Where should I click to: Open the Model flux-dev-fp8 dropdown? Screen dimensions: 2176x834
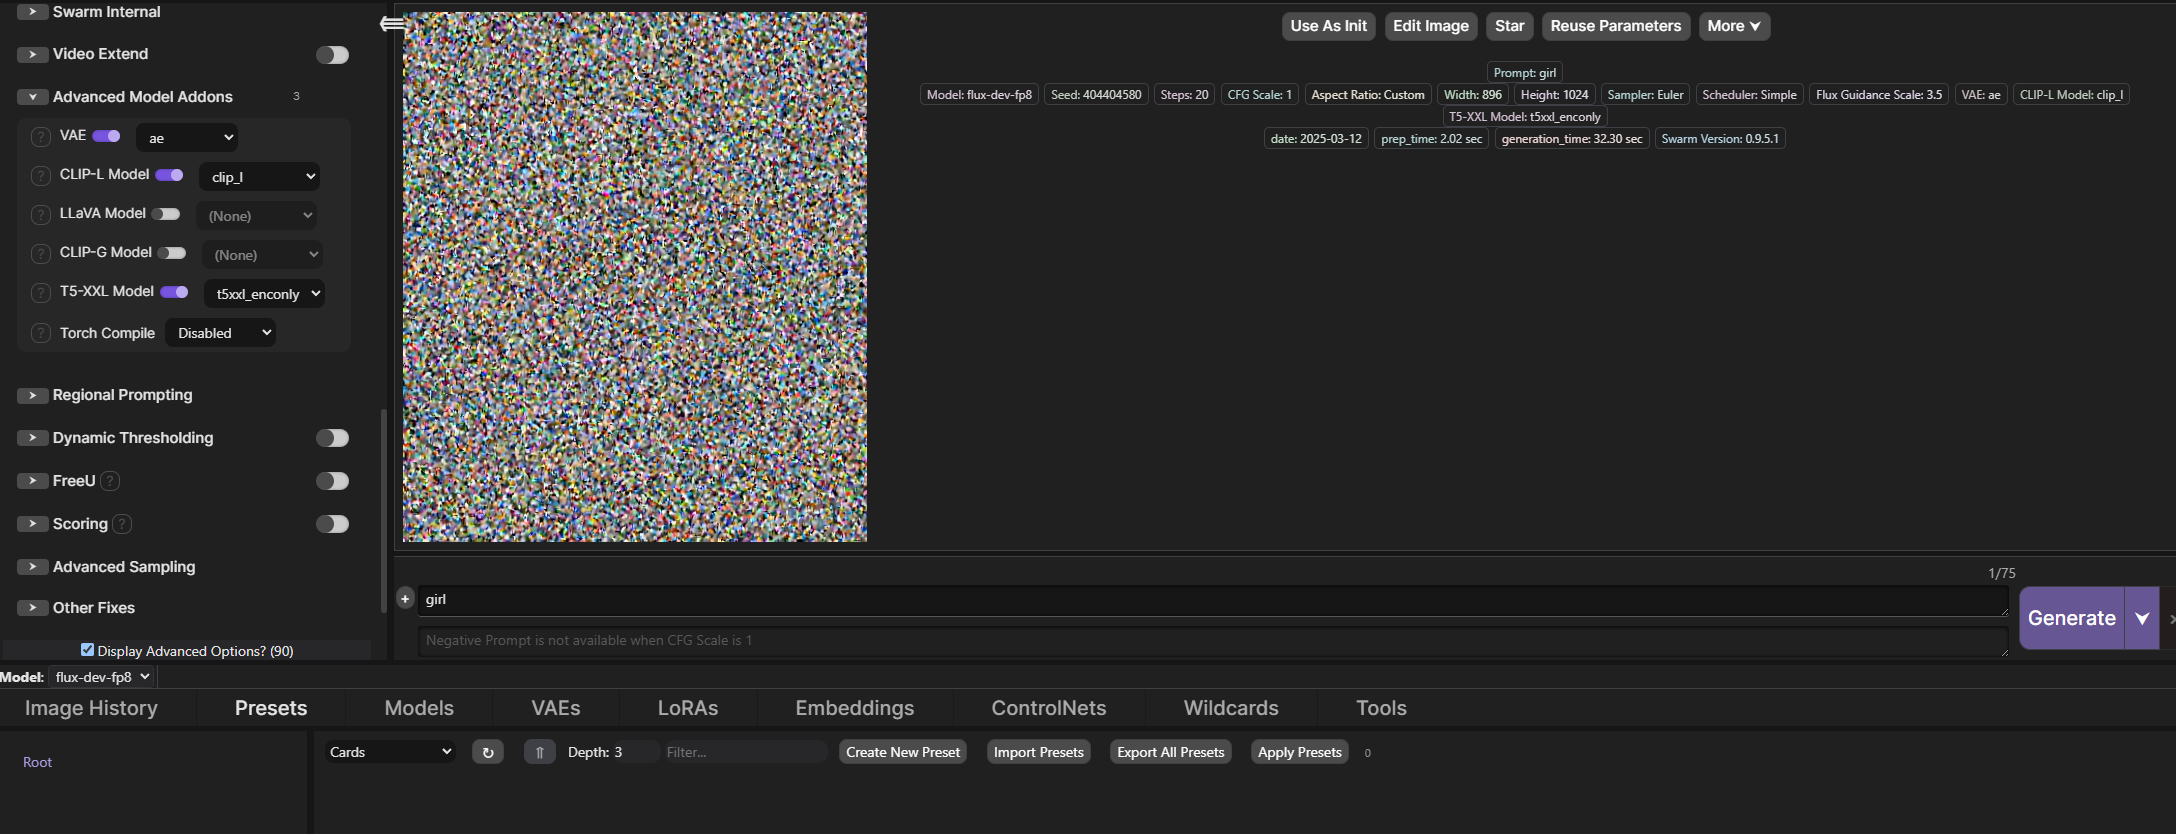pos(102,677)
